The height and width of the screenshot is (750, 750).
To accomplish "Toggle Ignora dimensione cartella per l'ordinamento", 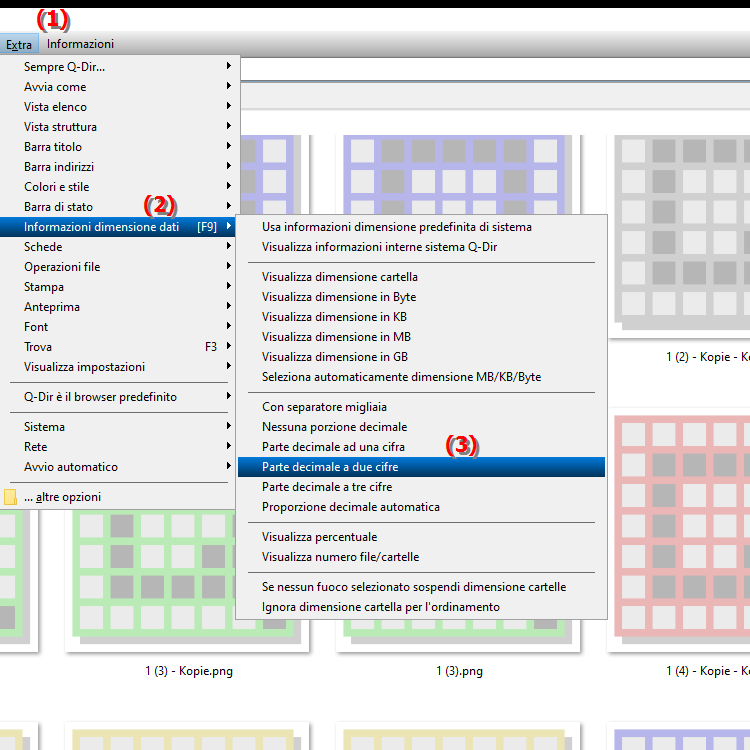I will pyautogui.click(x=421, y=607).
